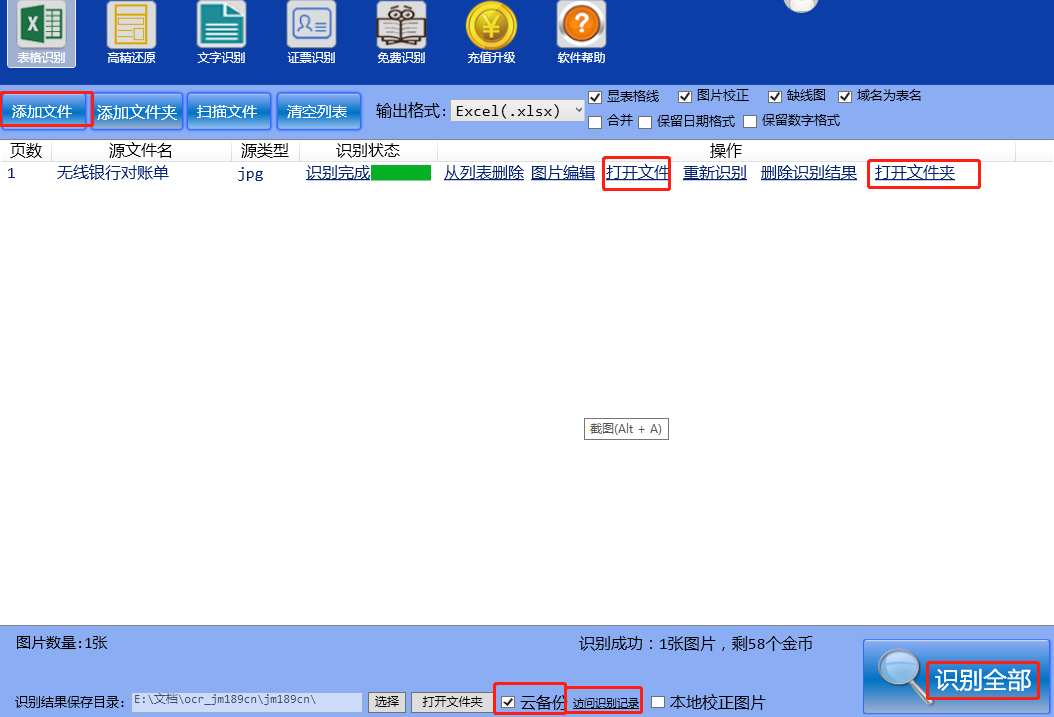Enable the 本地校正图片 checkbox

pyautogui.click(x=658, y=702)
